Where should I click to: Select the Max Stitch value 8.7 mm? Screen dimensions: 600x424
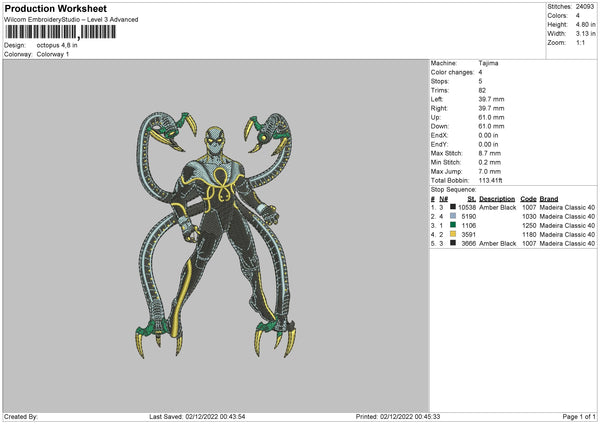490,153
